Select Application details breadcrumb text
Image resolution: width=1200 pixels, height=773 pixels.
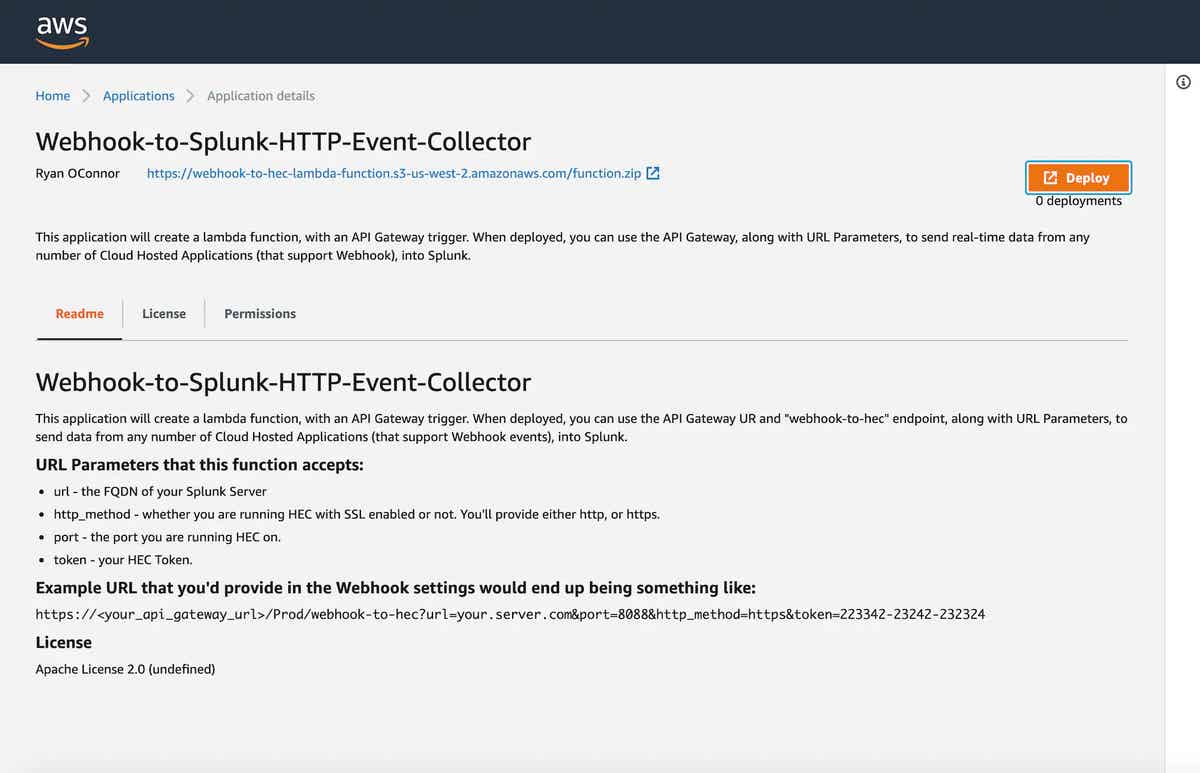click(x=261, y=96)
